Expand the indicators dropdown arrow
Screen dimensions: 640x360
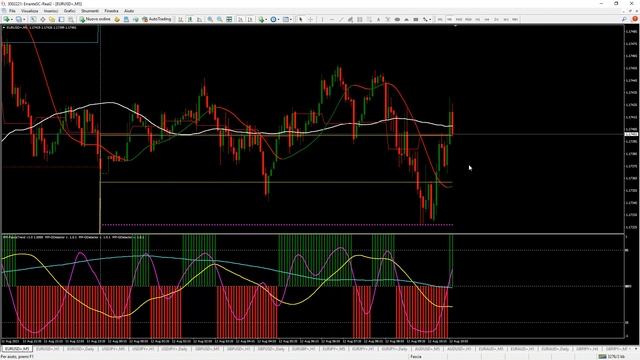point(266,19)
